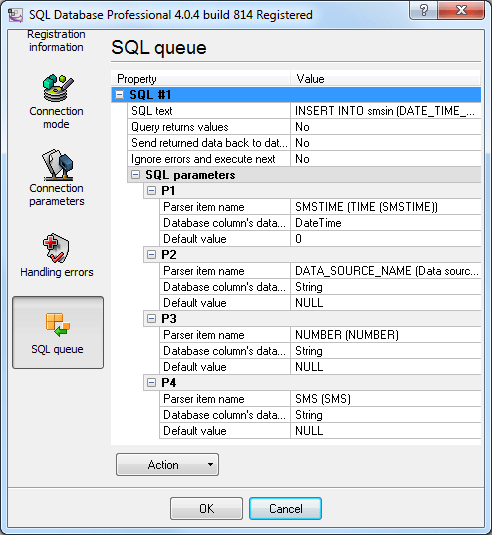Switch to SQL queue label
Viewport: 492px width, 535px height.
pos(57,349)
